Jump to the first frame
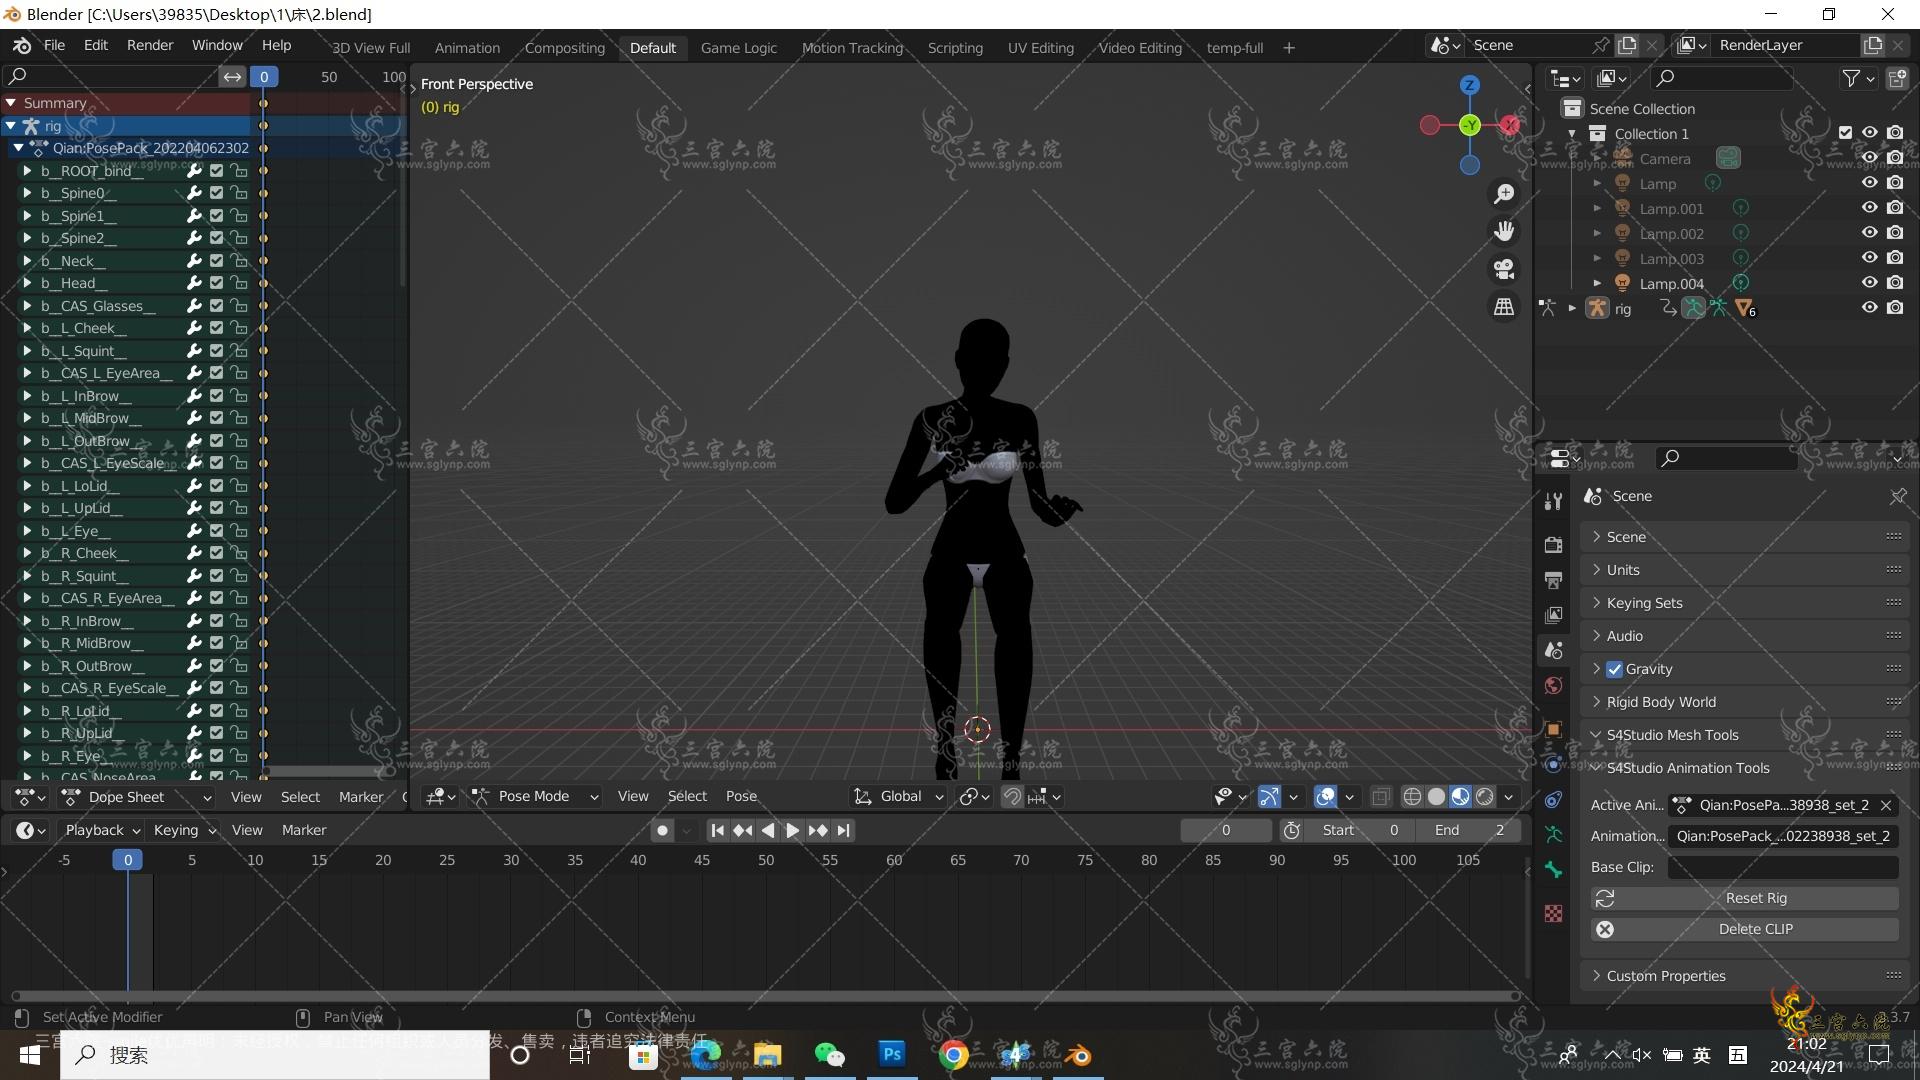 pos(717,830)
